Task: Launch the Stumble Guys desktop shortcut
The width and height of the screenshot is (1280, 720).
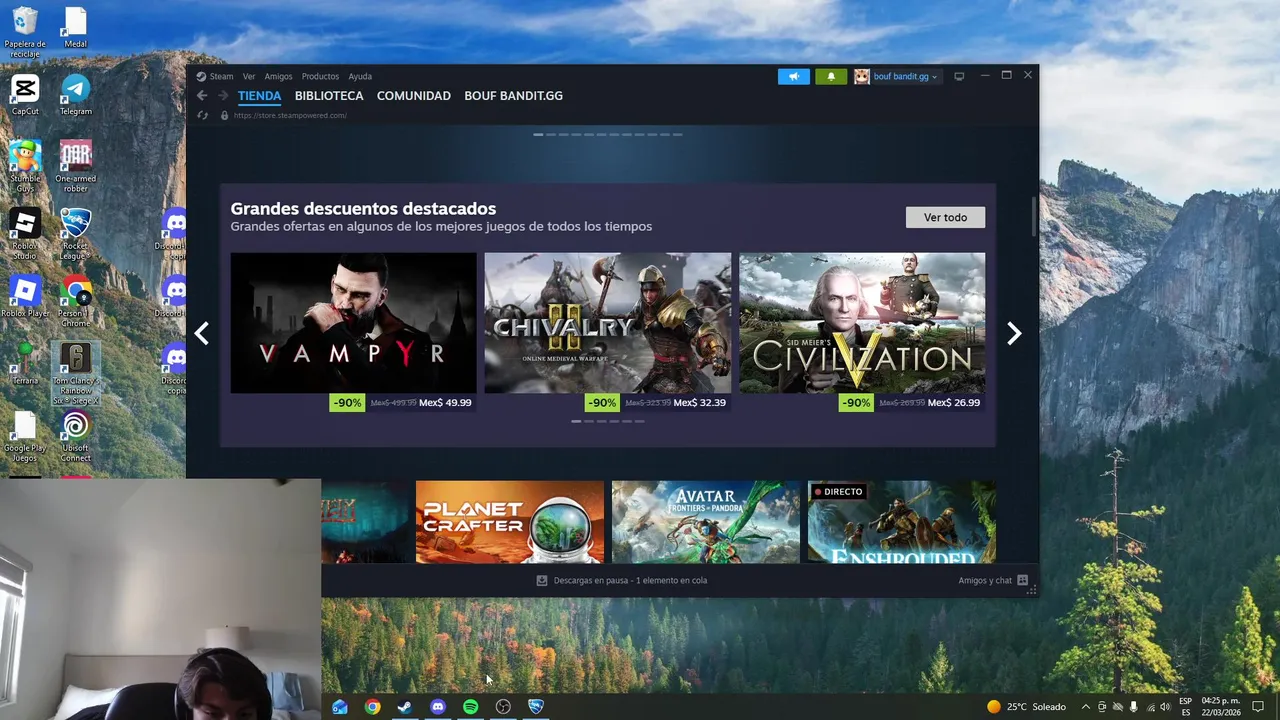Action: pyautogui.click(x=25, y=166)
